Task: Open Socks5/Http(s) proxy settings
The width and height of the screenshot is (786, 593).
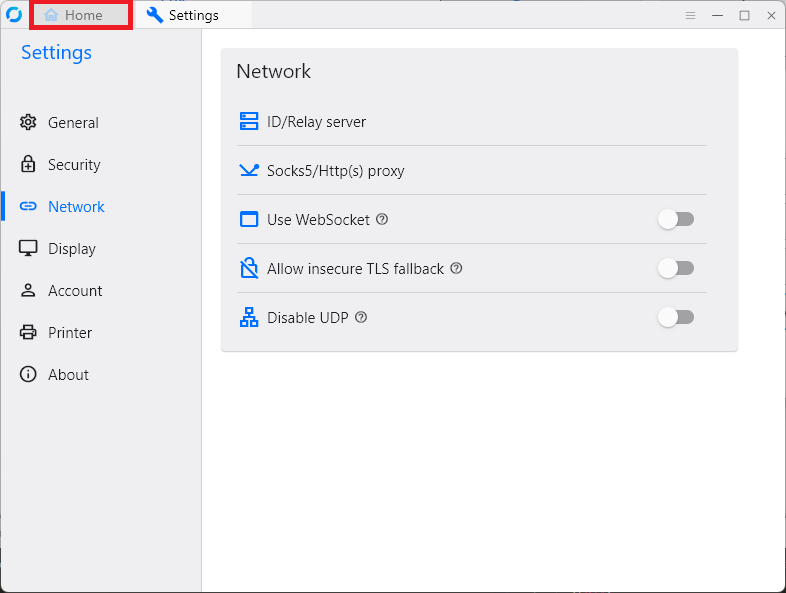Action: pos(335,171)
